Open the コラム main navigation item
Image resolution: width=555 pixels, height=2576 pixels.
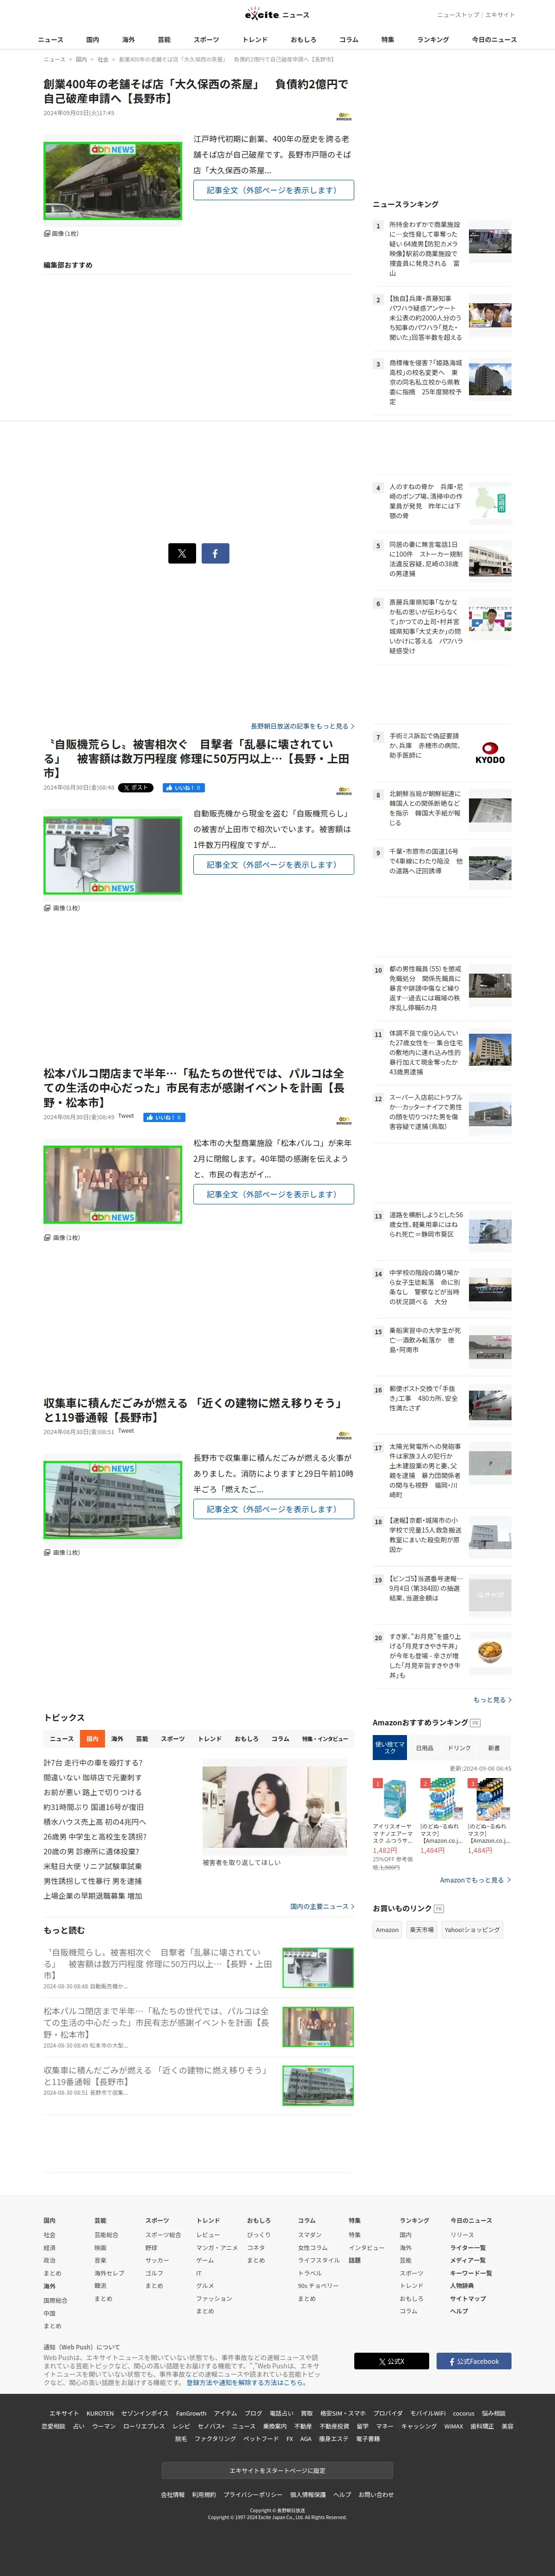pyautogui.click(x=348, y=40)
